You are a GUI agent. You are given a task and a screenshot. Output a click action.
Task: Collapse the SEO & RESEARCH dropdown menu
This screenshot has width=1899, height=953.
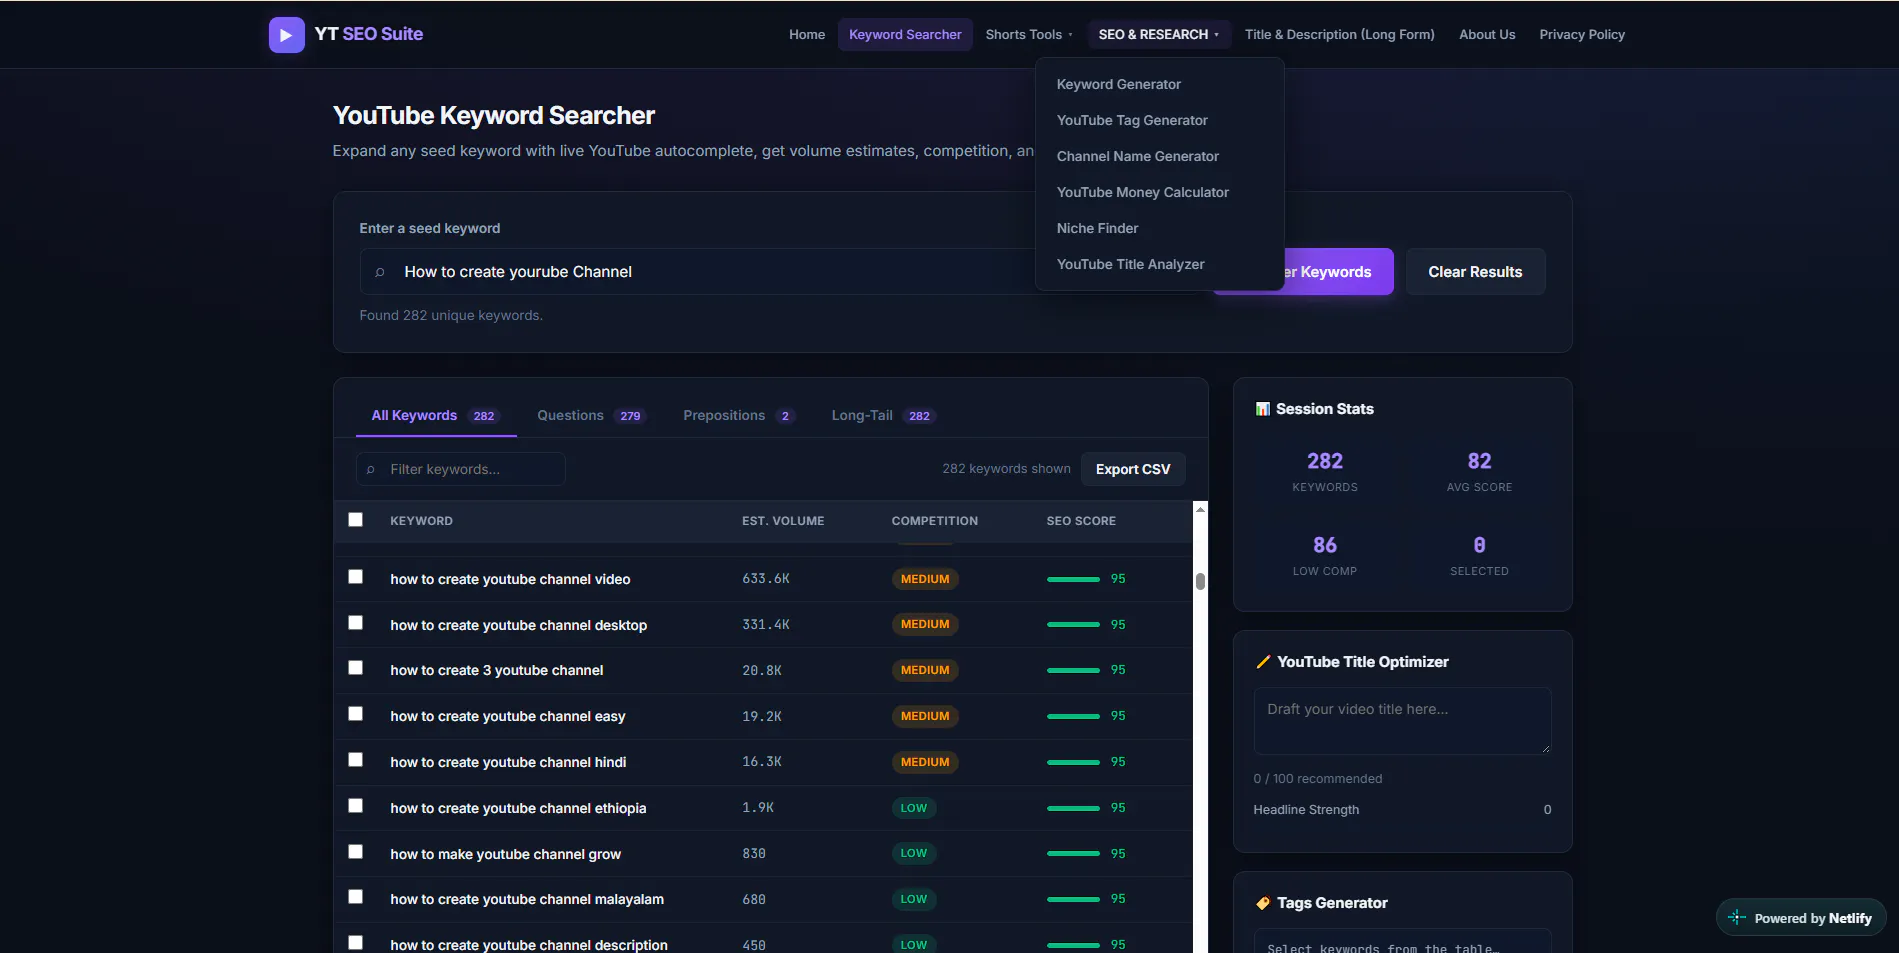pyautogui.click(x=1159, y=35)
